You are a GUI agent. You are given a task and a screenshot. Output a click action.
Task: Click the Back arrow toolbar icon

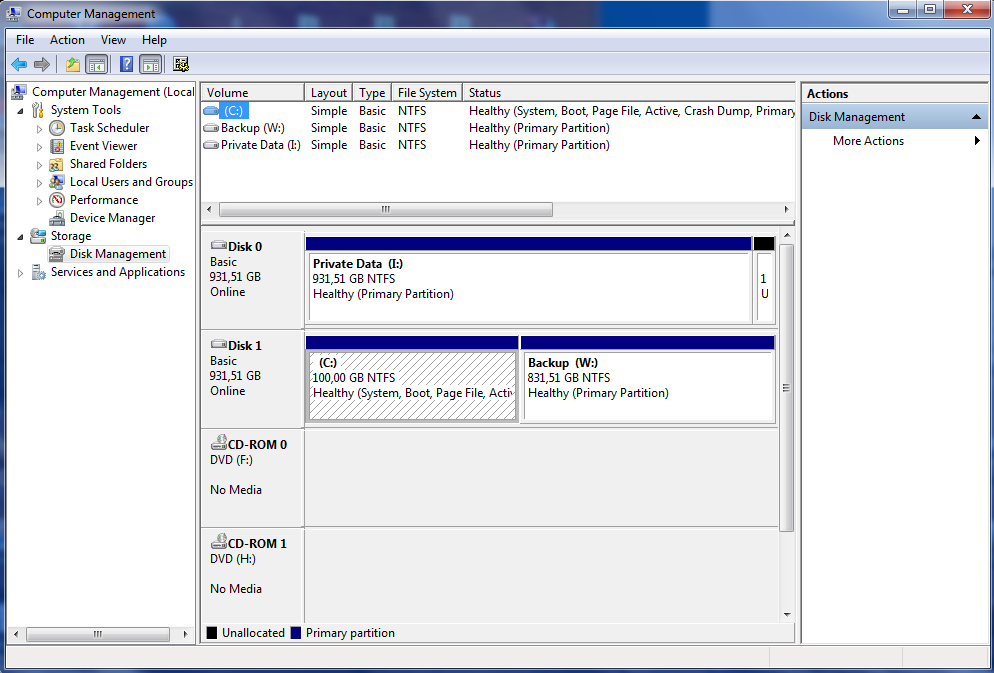click(19, 64)
